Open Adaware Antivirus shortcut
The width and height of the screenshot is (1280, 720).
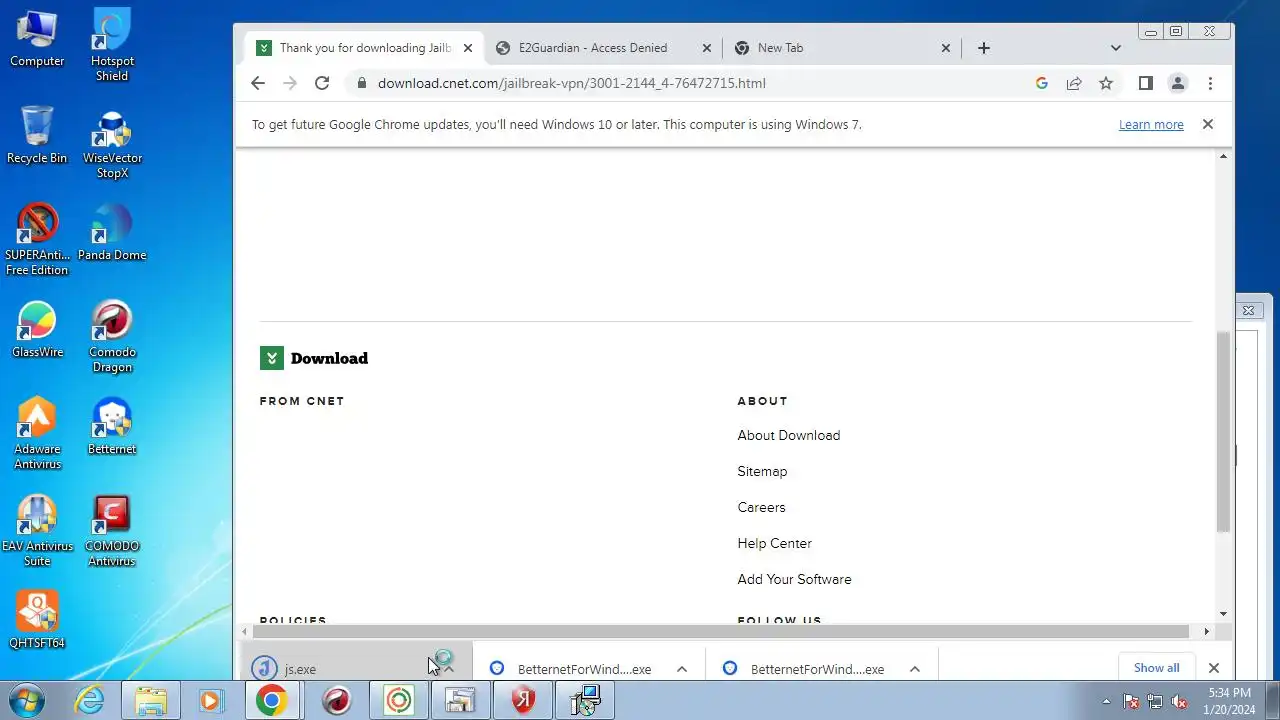coord(37,434)
